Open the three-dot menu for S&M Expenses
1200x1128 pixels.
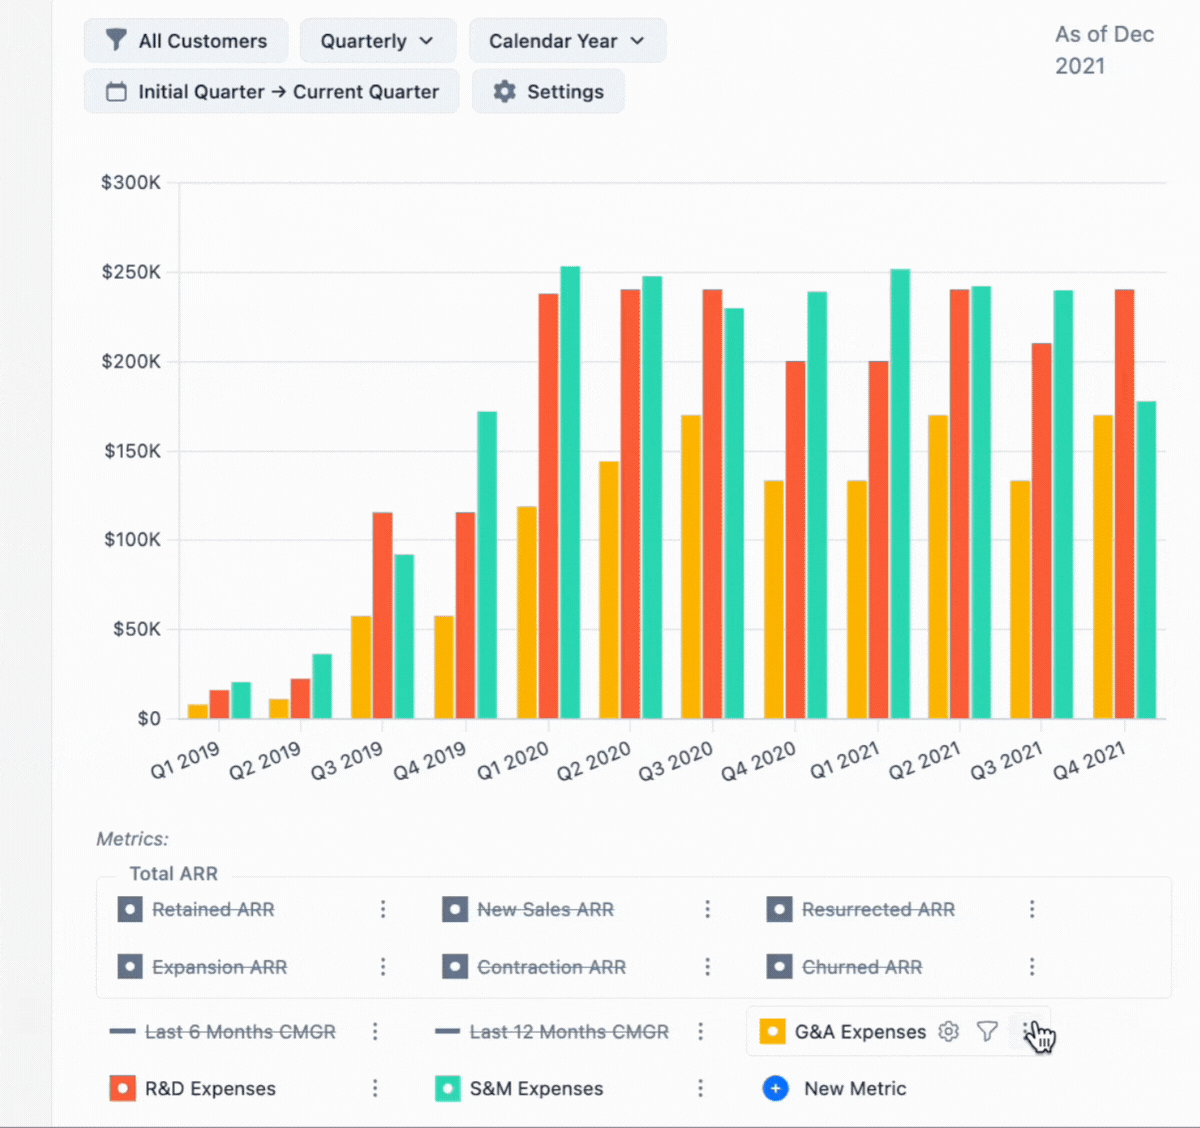point(700,1088)
